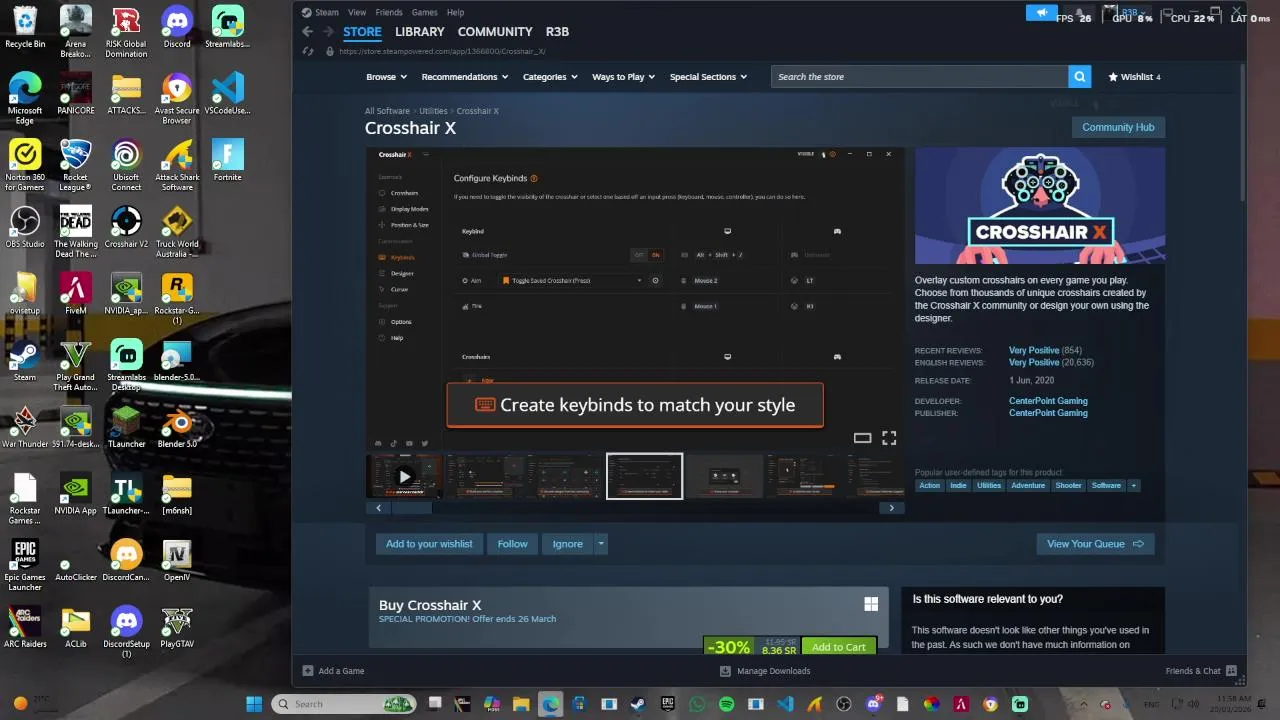
Task: Select the ARC Raiders desktop icon
Action: [25, 628]
